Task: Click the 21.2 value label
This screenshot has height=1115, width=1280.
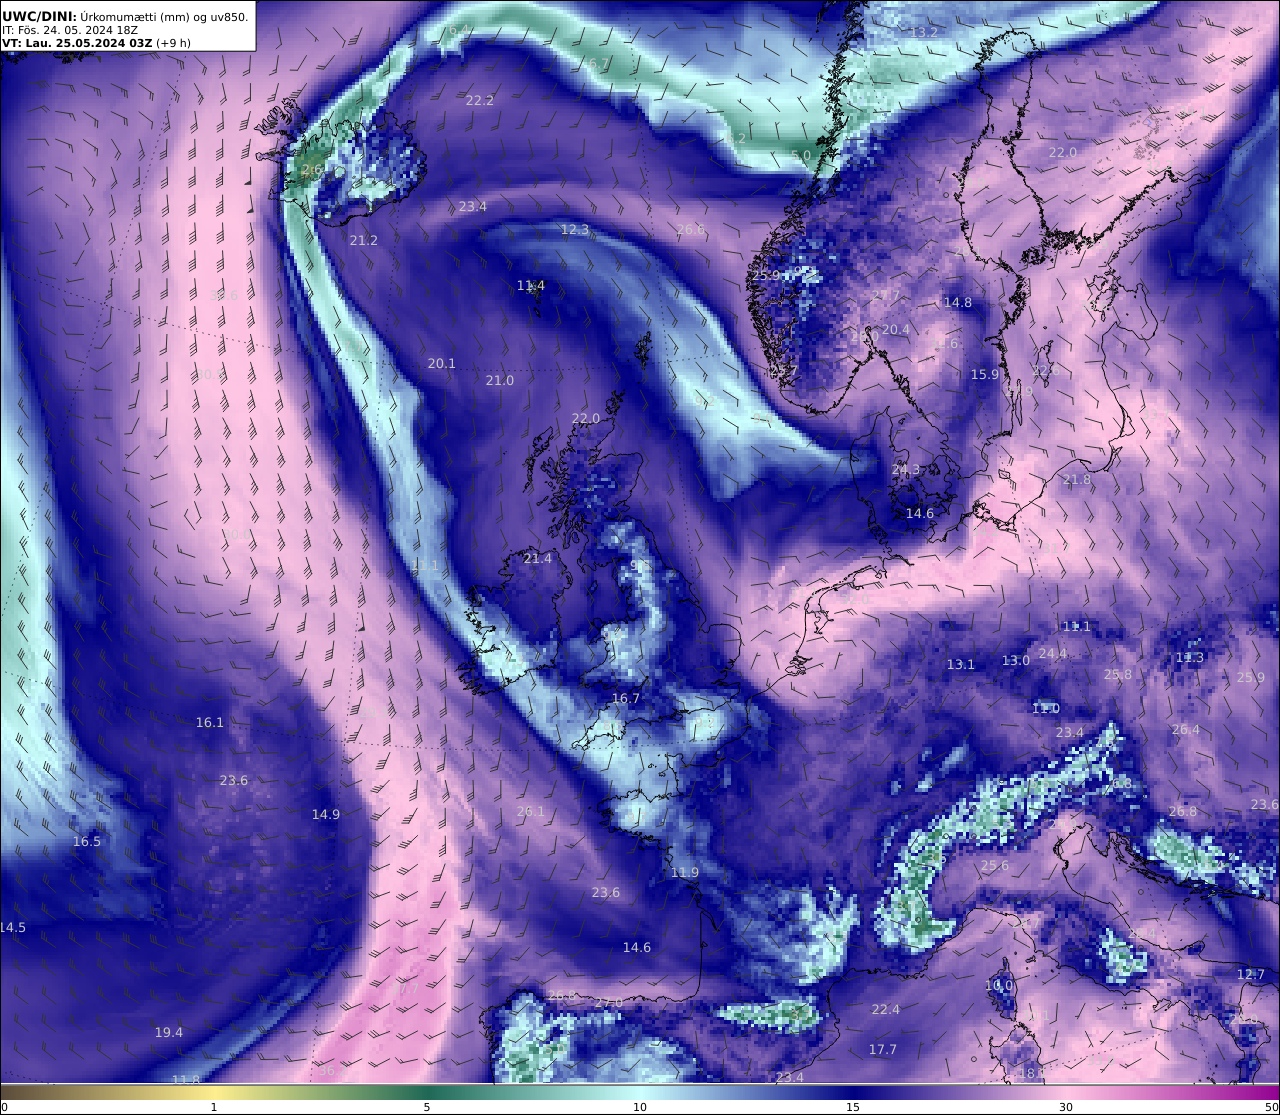Action: (364, 241)
